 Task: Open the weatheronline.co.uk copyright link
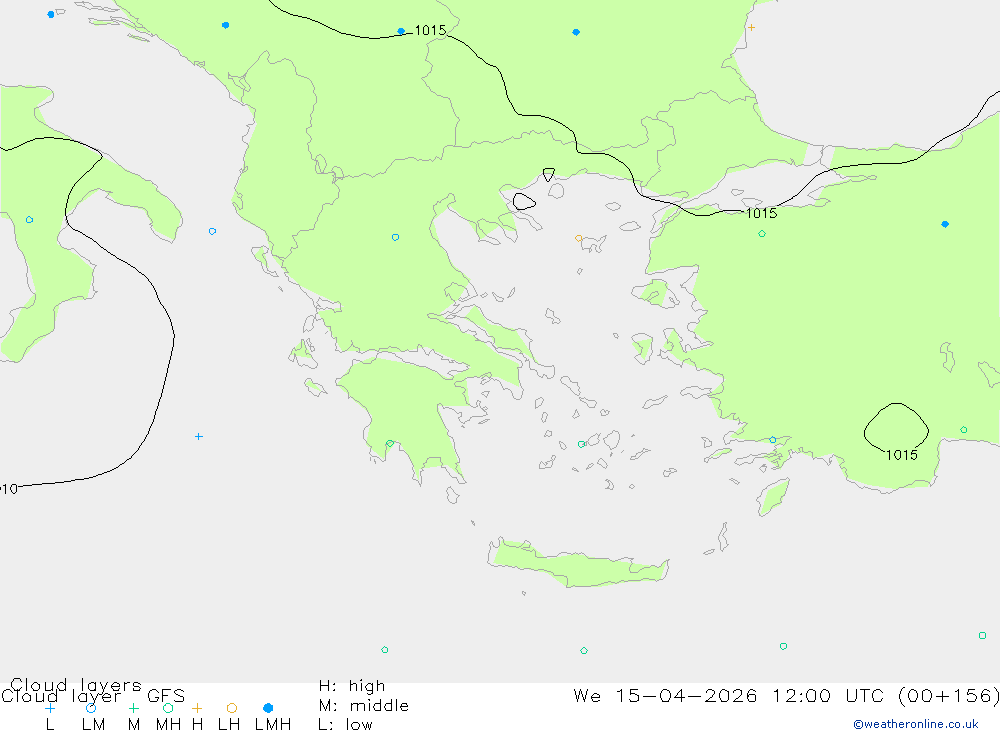pyautogui.click(x=916, y=724)
